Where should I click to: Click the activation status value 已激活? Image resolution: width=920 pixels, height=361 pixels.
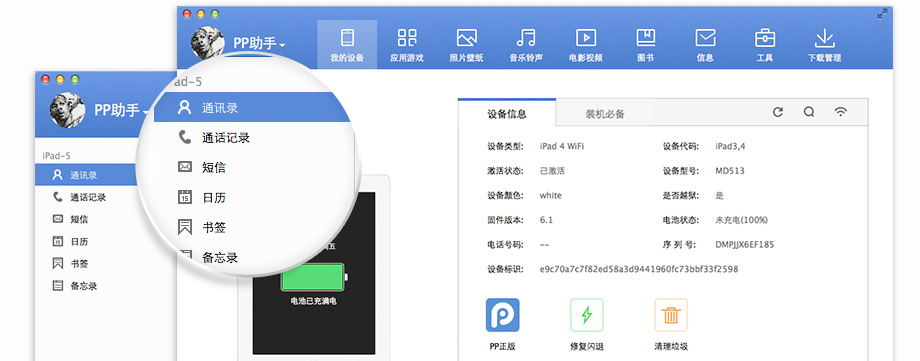click(x=552, y=171)
